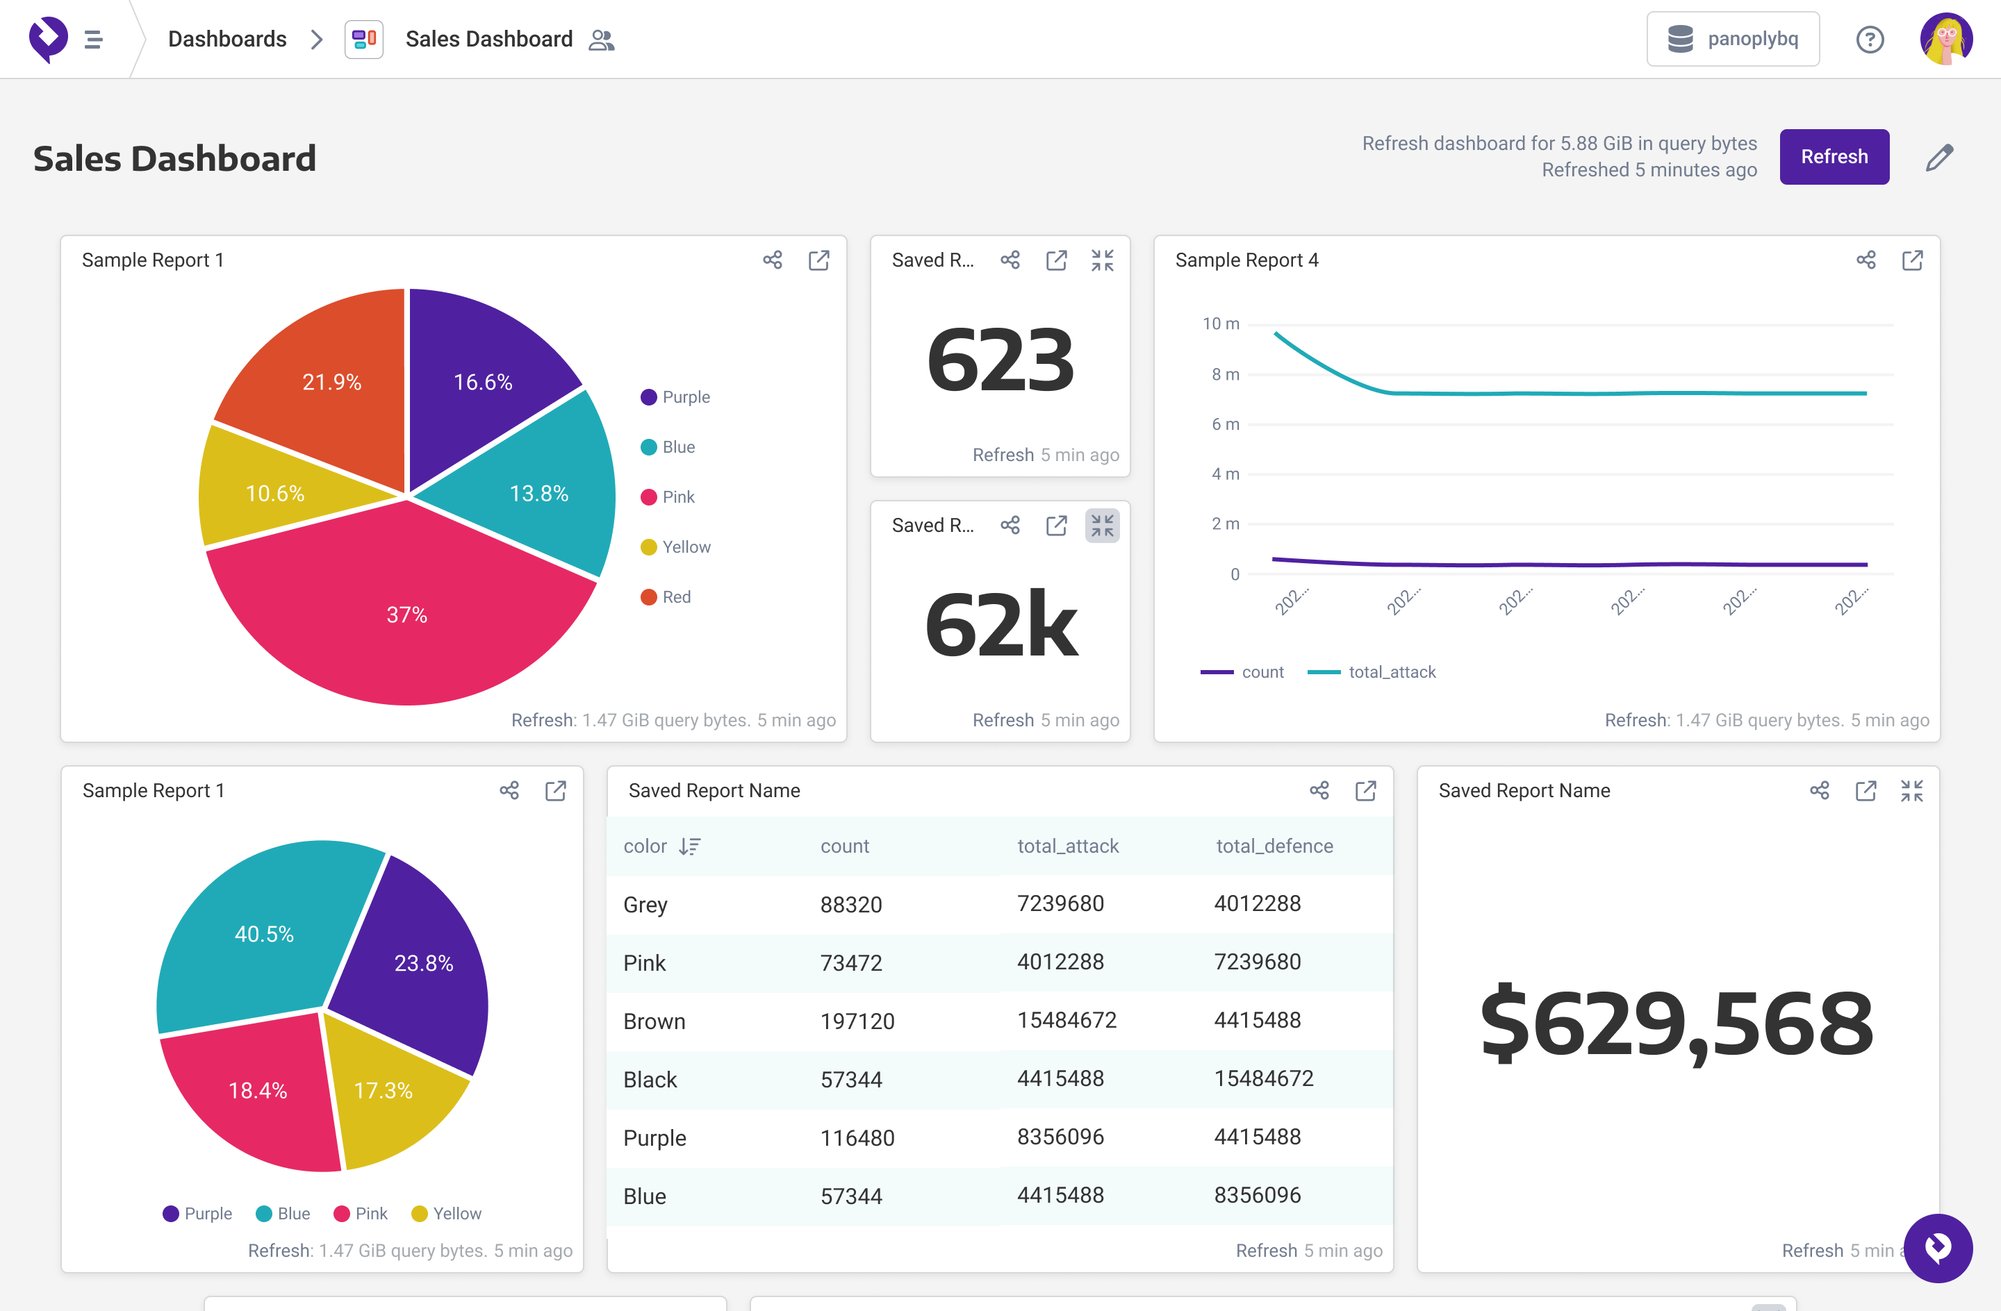Collapse the $629,568 Saved Report Name widget
Image resolution: width=2001 pixels, height=1311 pixels.
1913,790
